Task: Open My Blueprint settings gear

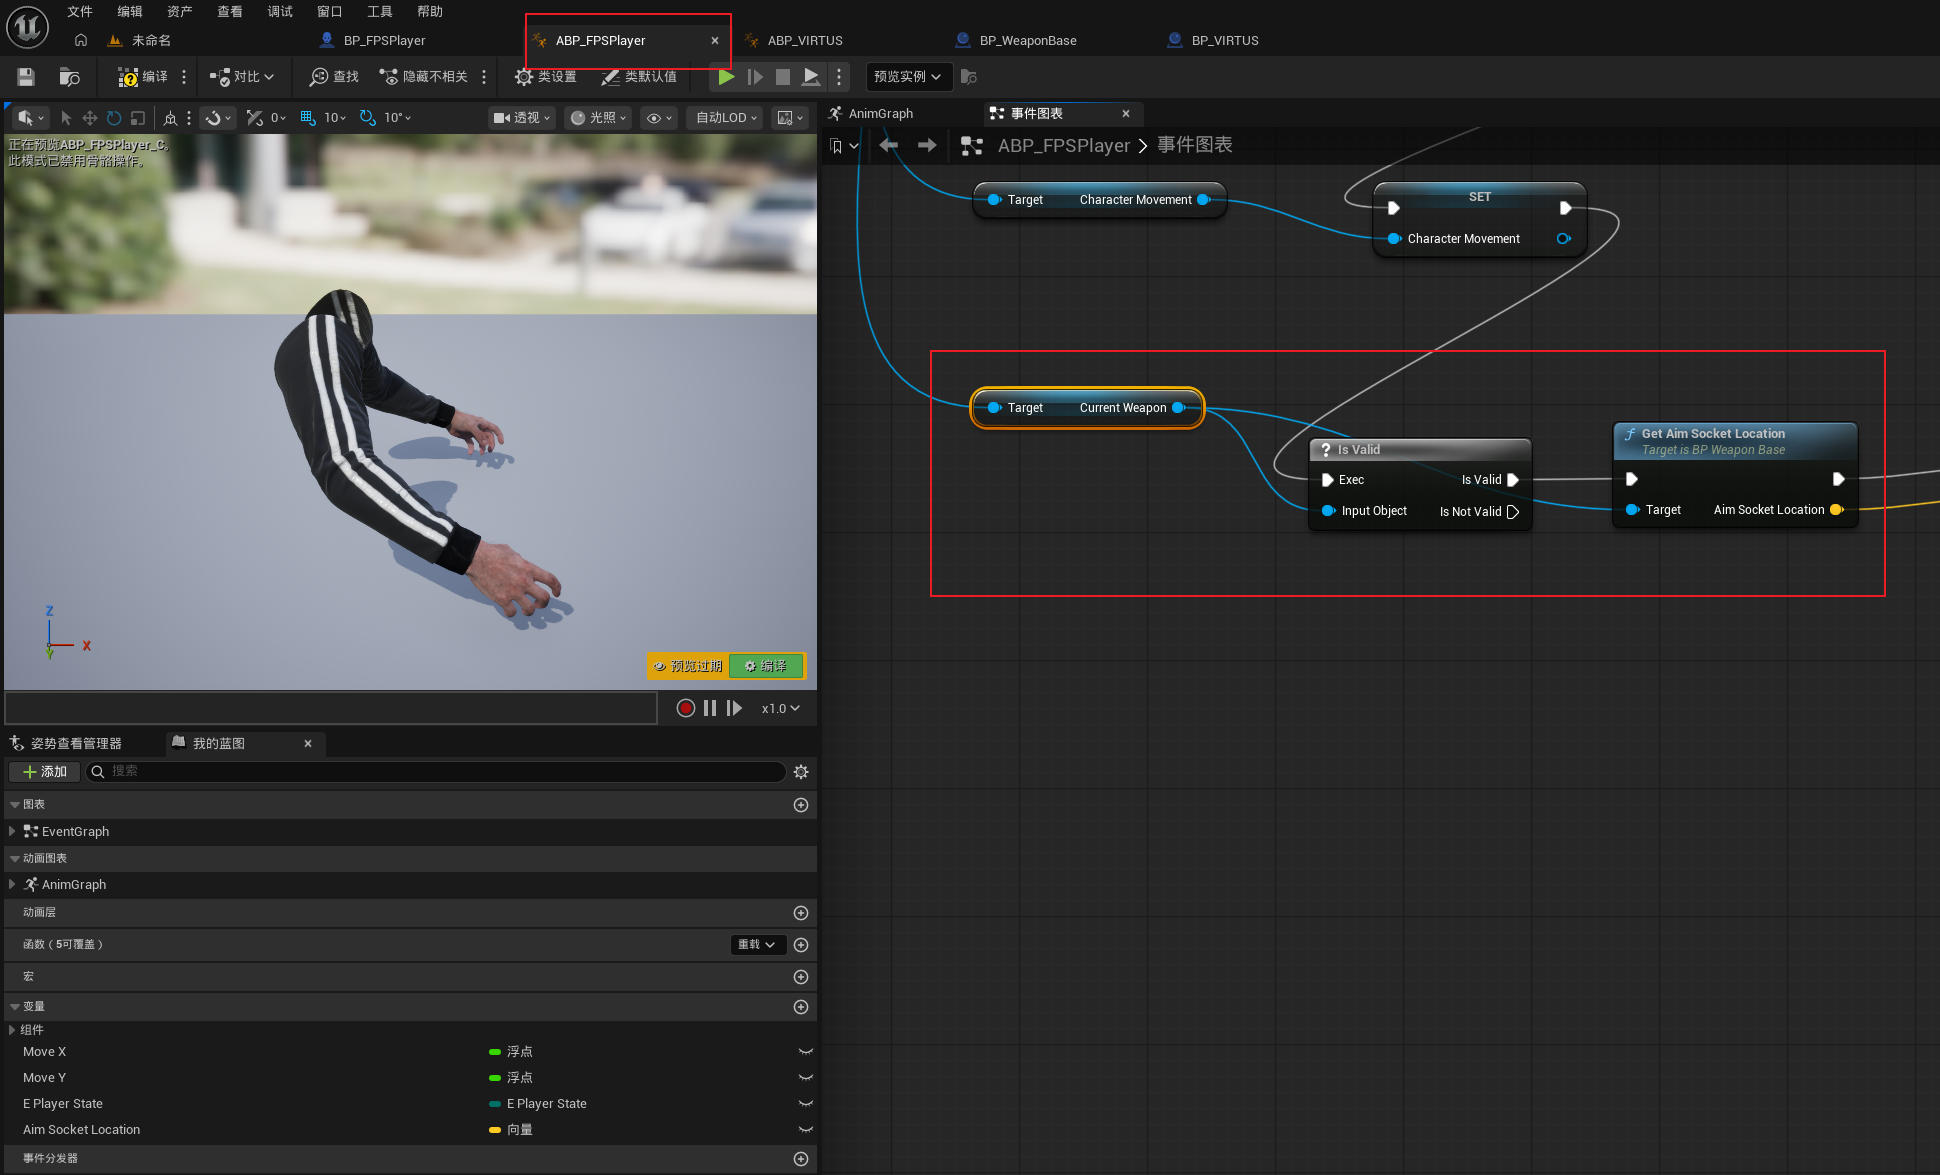Action: coord(801,772)
